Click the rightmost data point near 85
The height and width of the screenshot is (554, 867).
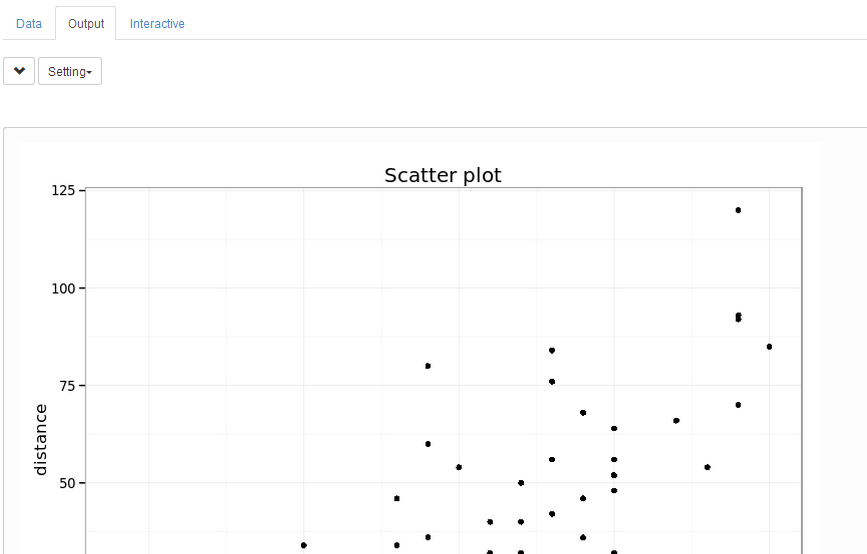point(769,347)
